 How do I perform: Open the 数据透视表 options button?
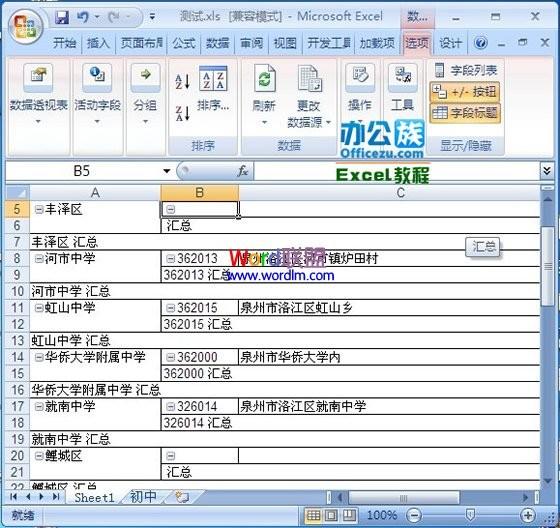(x=38, y=95)
